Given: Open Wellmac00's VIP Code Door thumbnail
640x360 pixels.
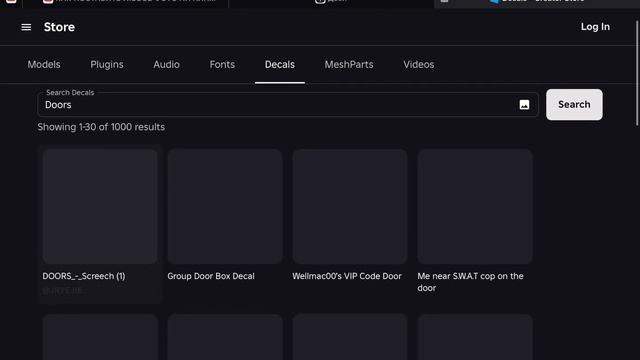Looking at the screenshot, I should click(x=350, y=206).
